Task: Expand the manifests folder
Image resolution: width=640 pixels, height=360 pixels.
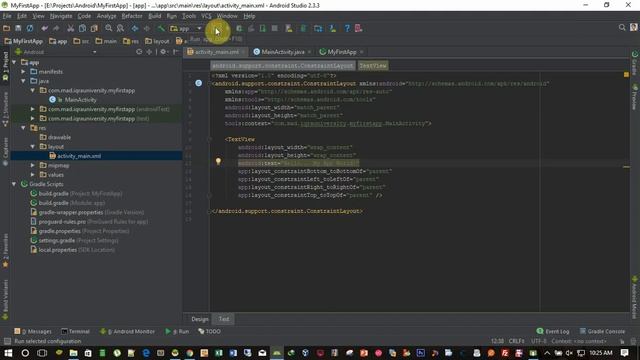Action: [x=24, y=72]
